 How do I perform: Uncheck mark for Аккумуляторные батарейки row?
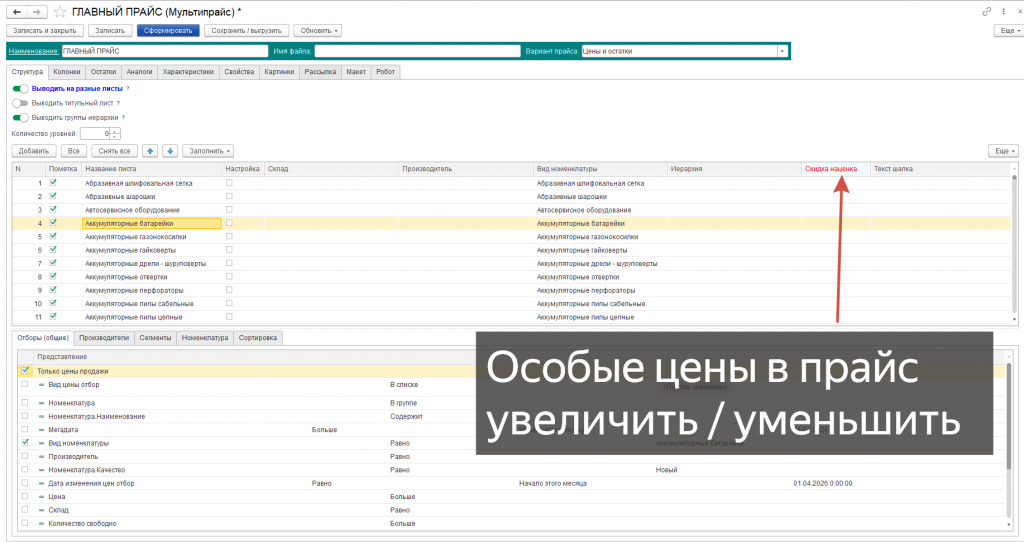coord(53,223)
